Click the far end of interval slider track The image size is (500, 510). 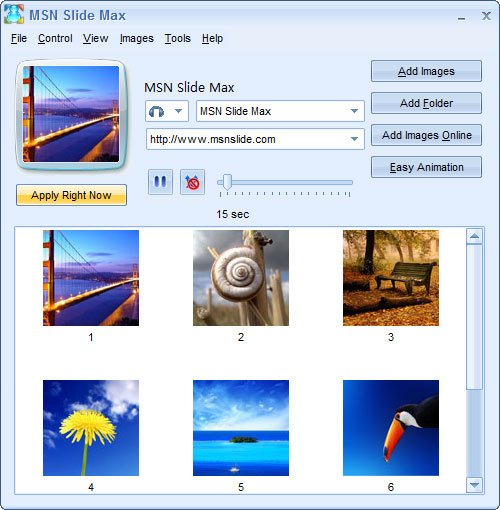pyautogui.click(x=349, y=183)
